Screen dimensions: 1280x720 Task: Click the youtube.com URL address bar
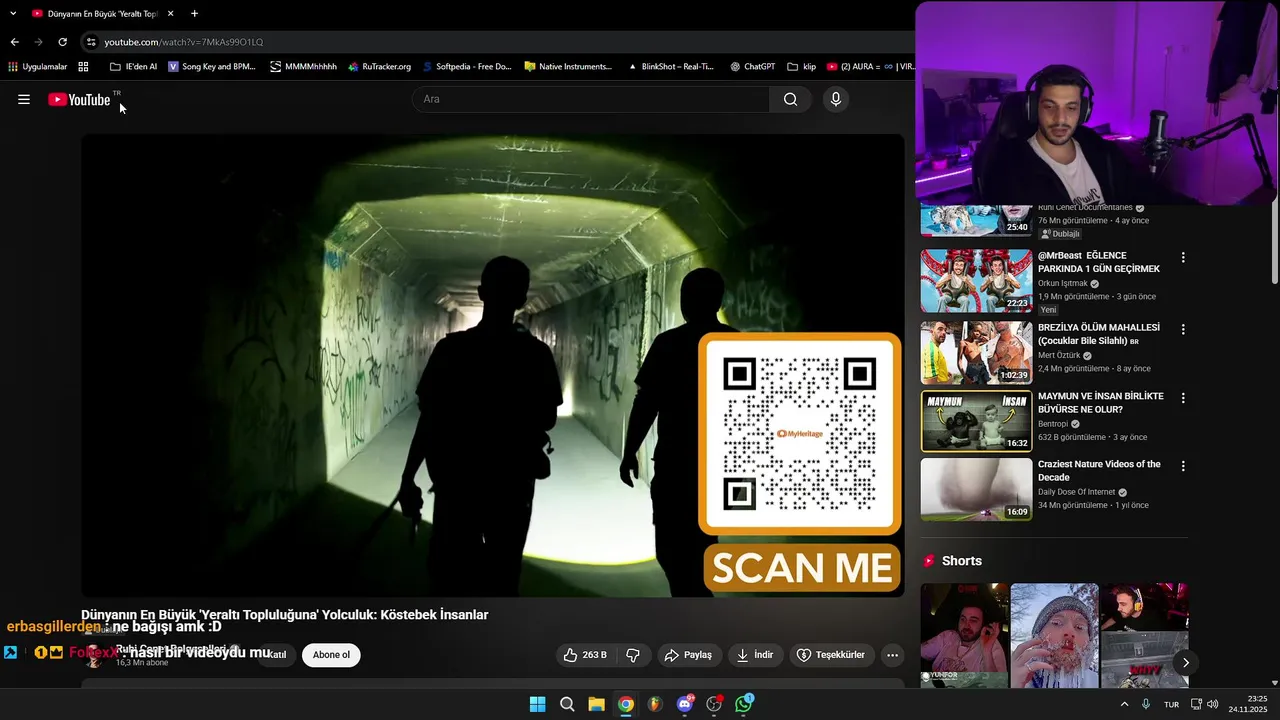click(184, 42)
